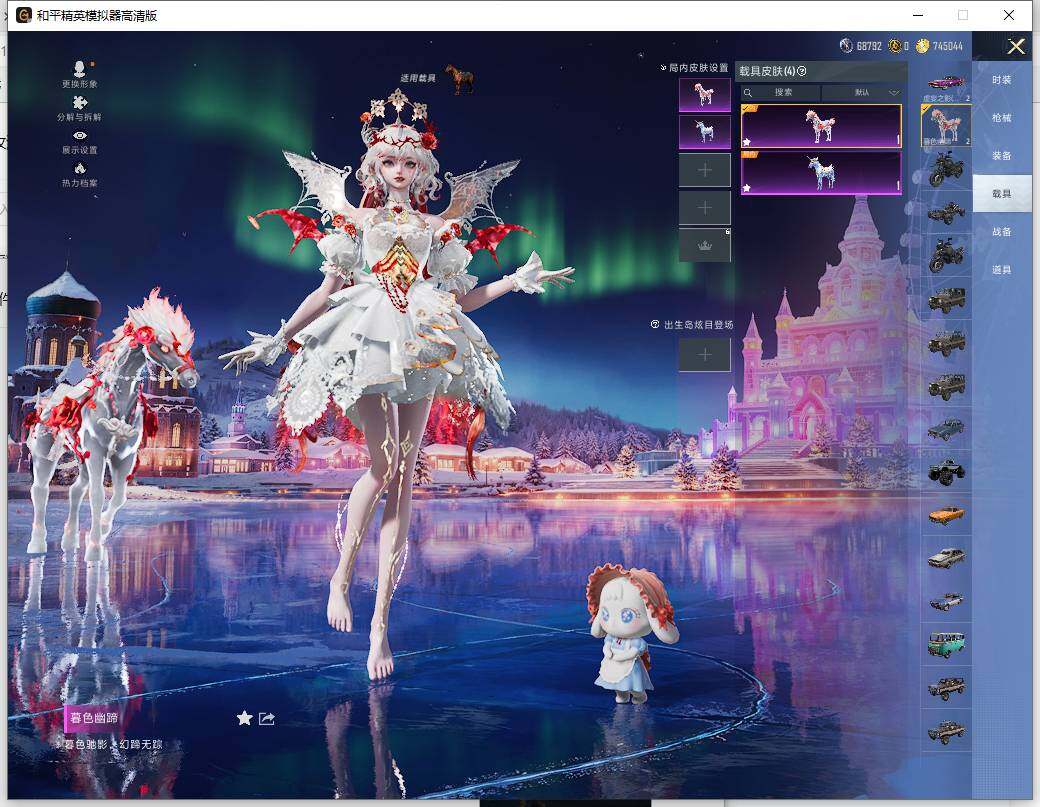Switch to the 时装 tab
The image size is (1040, 807).
coord(1002,80)
